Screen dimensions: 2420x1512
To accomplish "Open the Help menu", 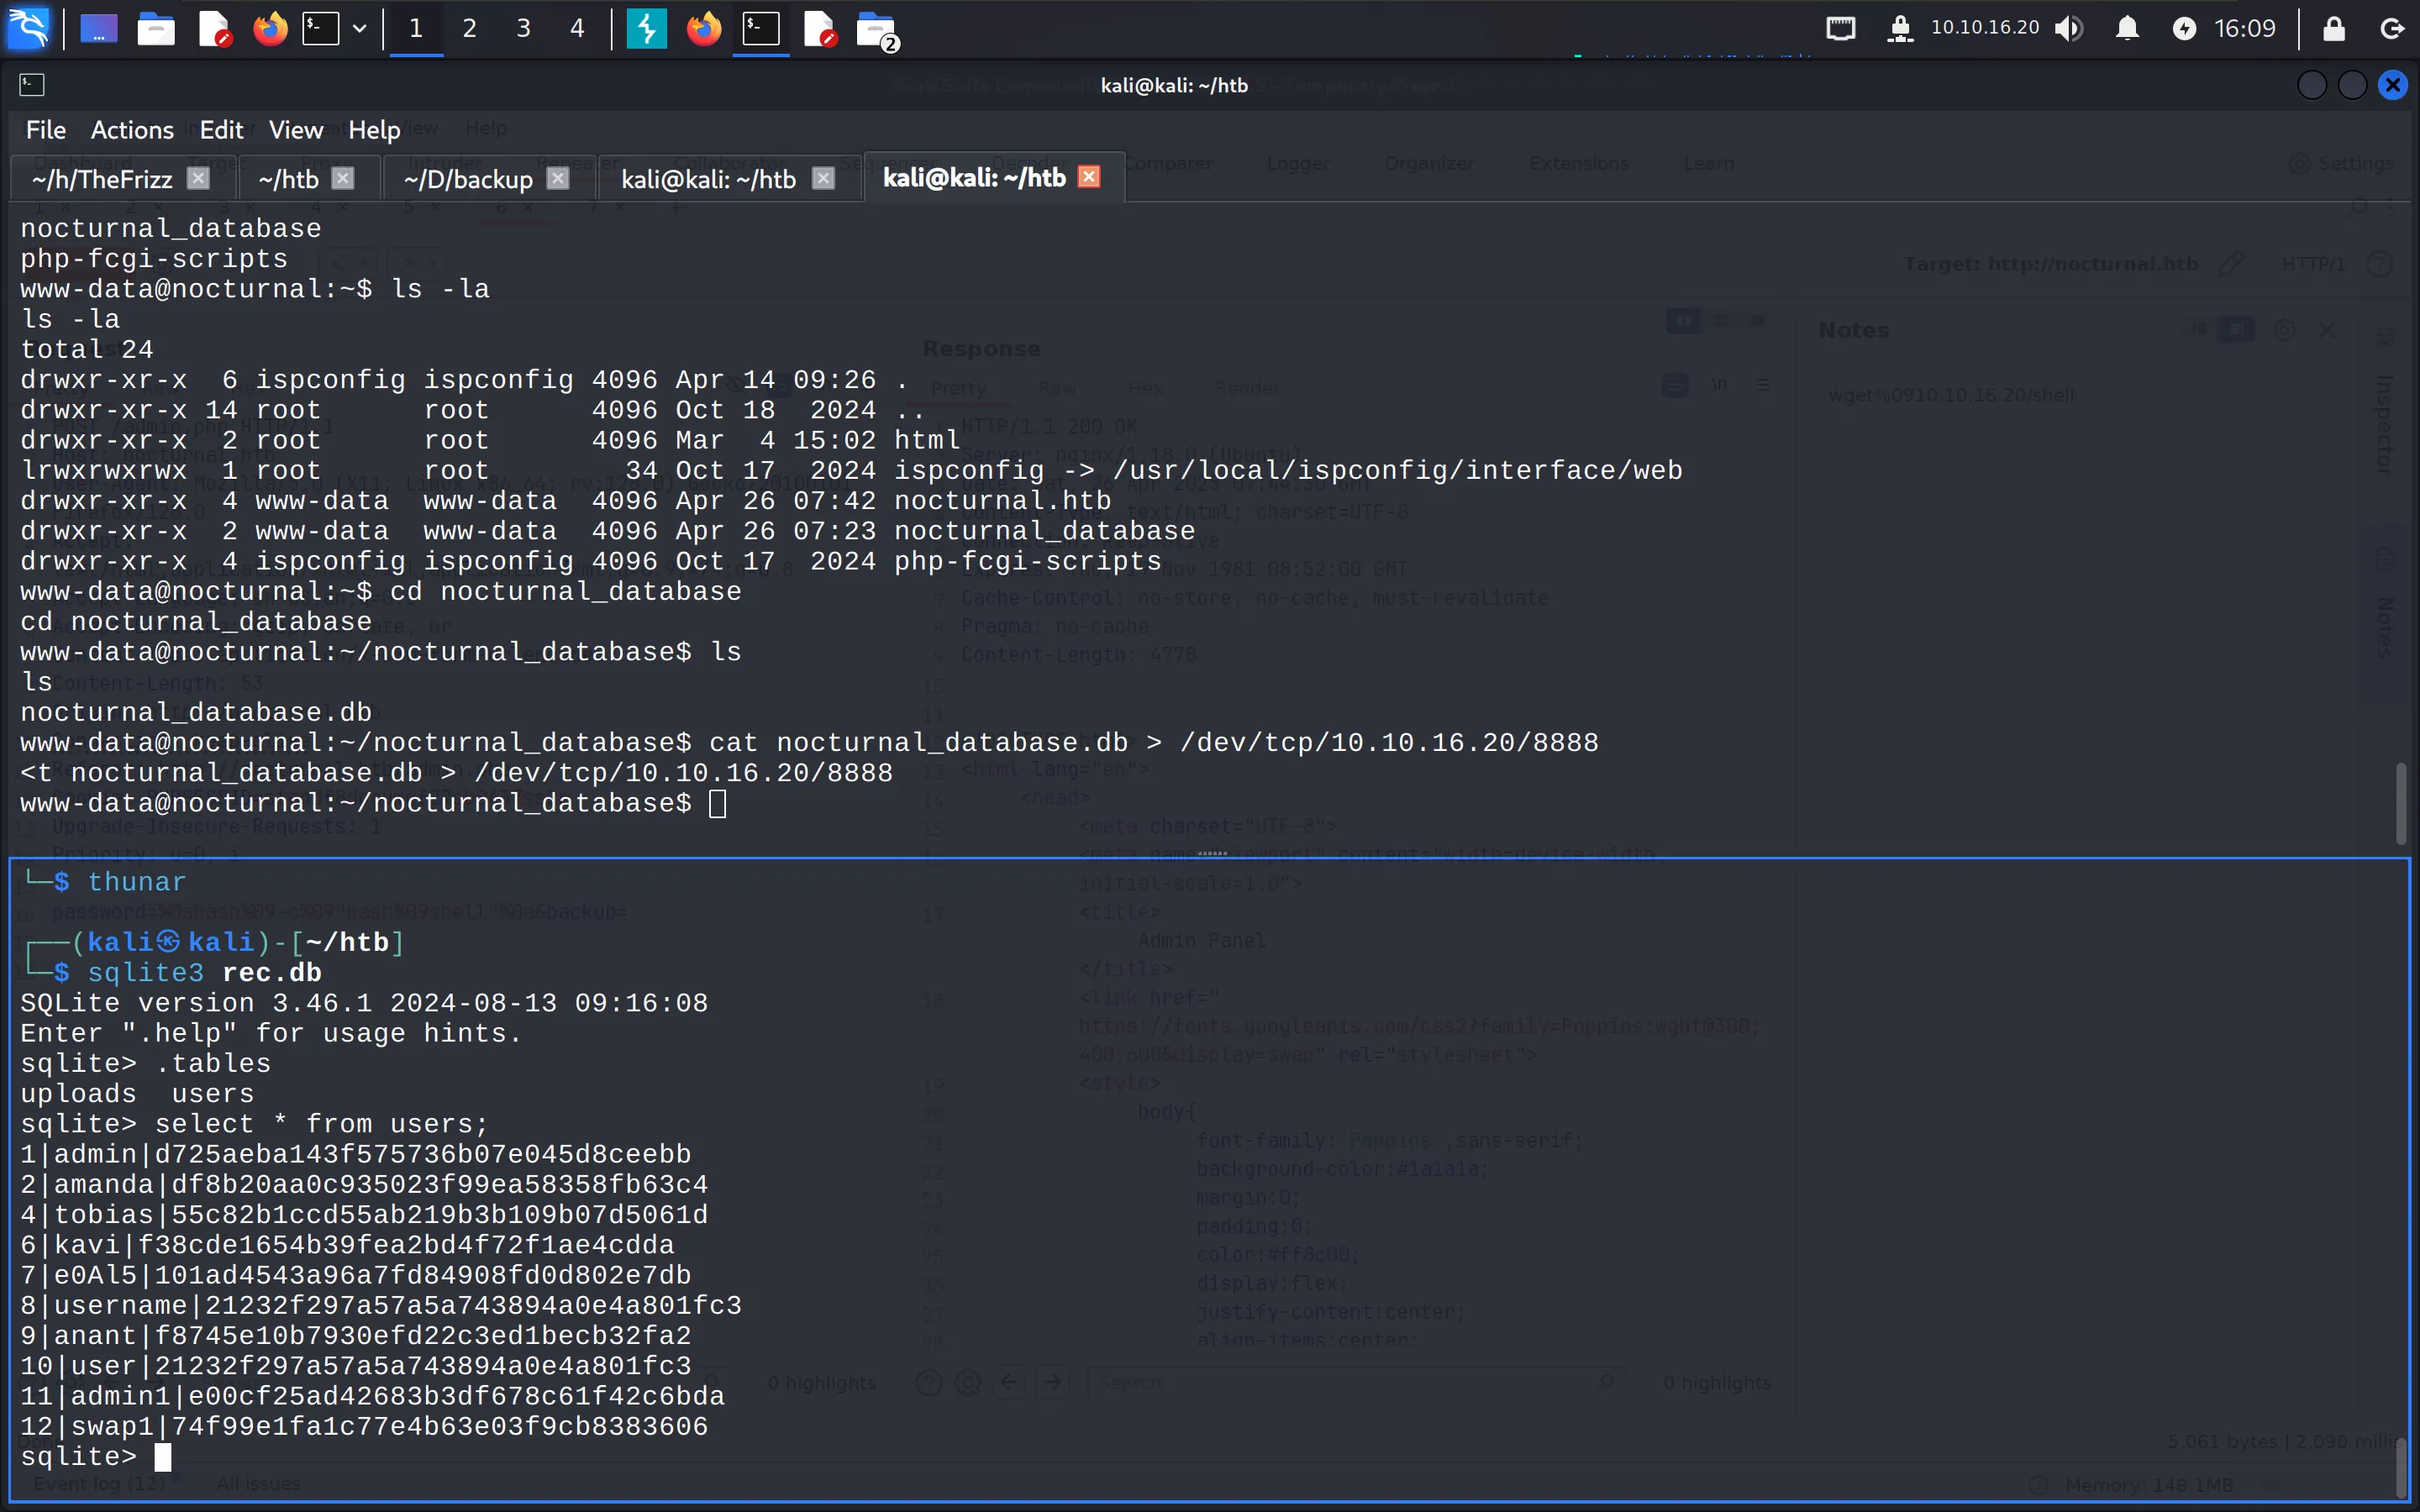I will [374, 130].
